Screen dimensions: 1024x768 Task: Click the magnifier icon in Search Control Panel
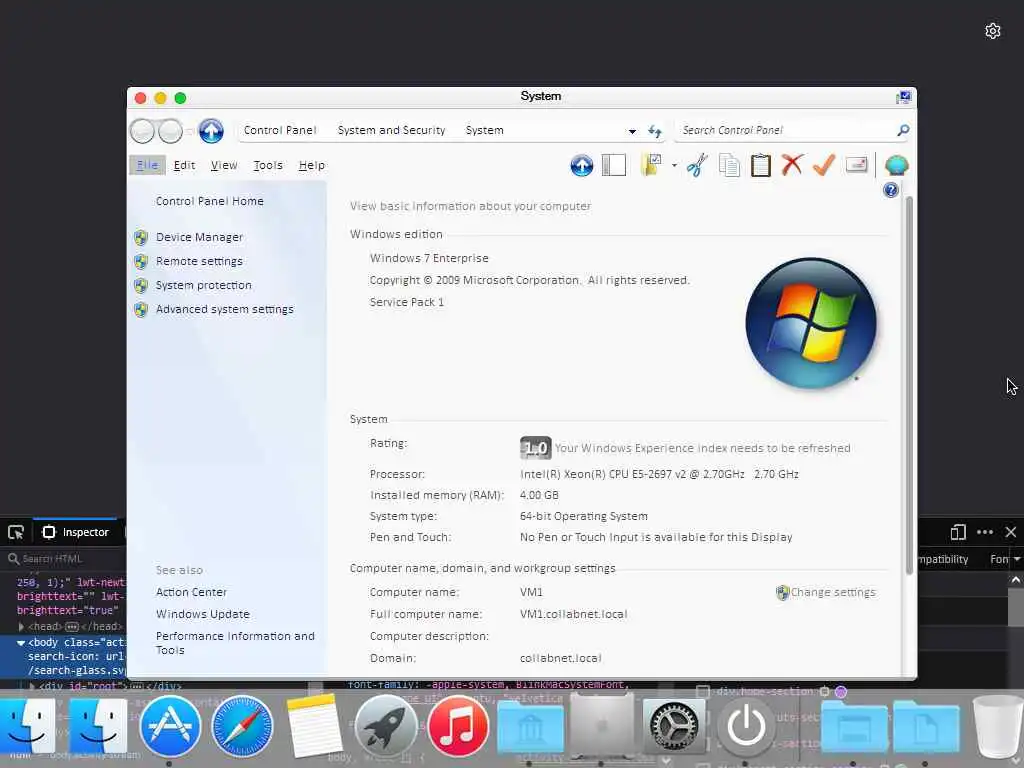pyautogui.click(x=903, y=131)
